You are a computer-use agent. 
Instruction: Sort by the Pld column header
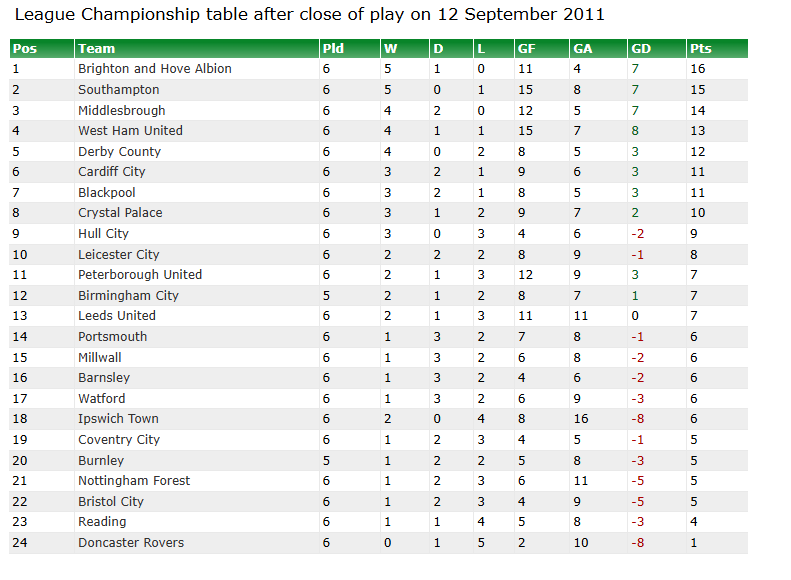333,48
